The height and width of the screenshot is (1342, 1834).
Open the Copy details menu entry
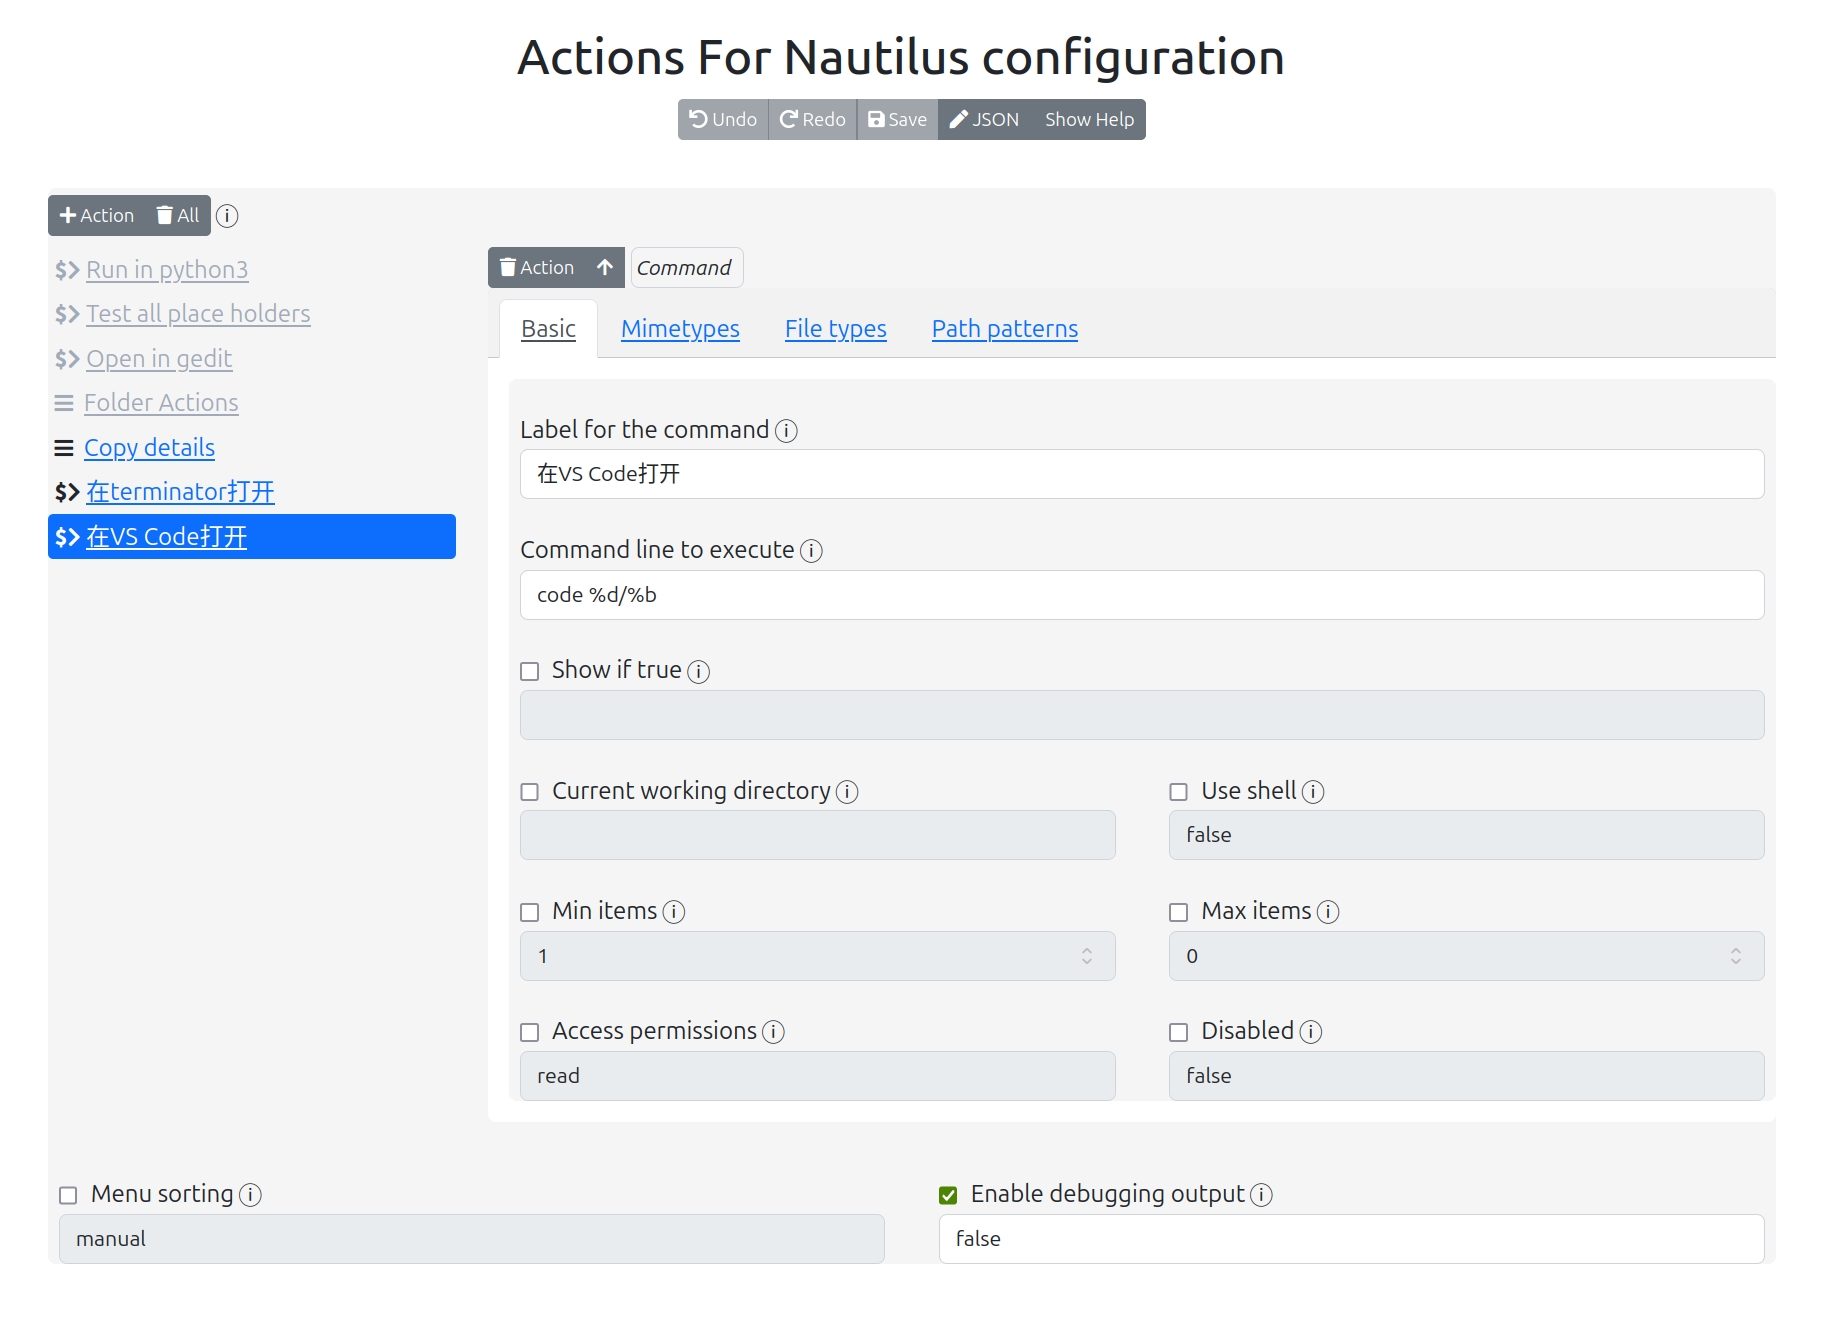(x=149, y=448)
